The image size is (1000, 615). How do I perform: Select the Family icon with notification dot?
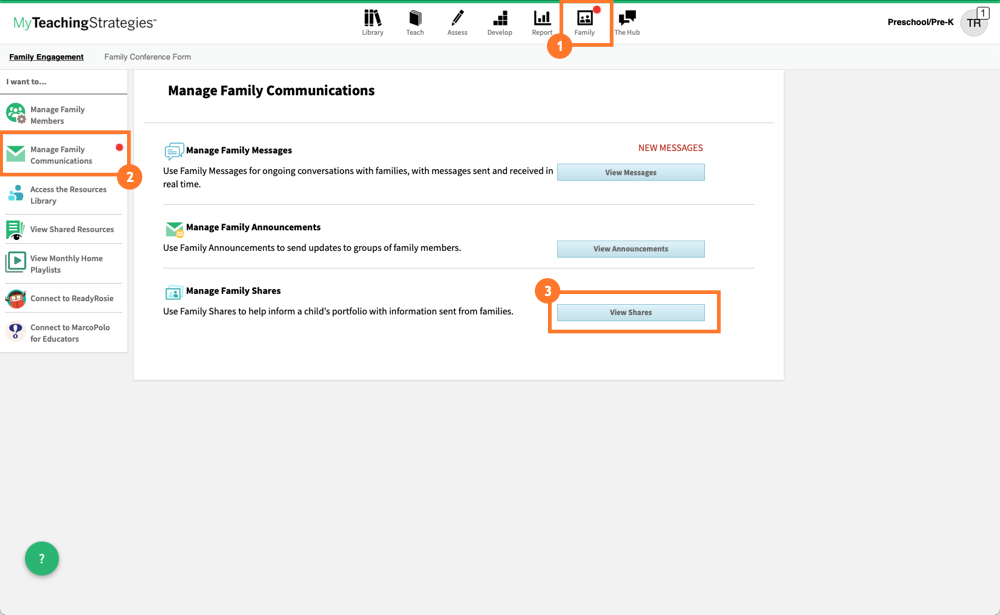(585, 20)
